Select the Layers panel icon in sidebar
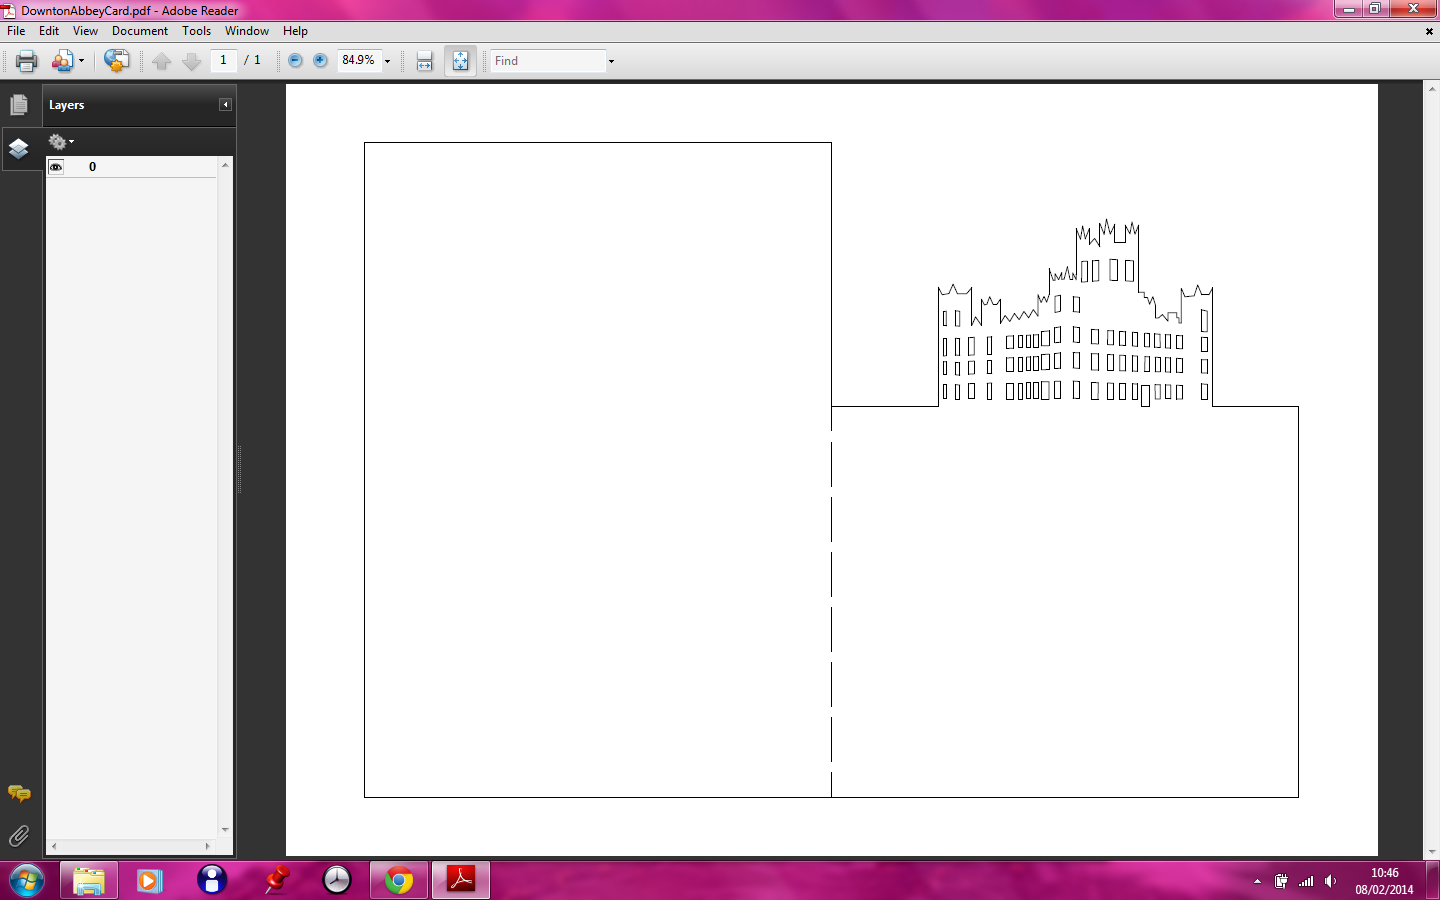1440x900 pixels. click(19, 149)
